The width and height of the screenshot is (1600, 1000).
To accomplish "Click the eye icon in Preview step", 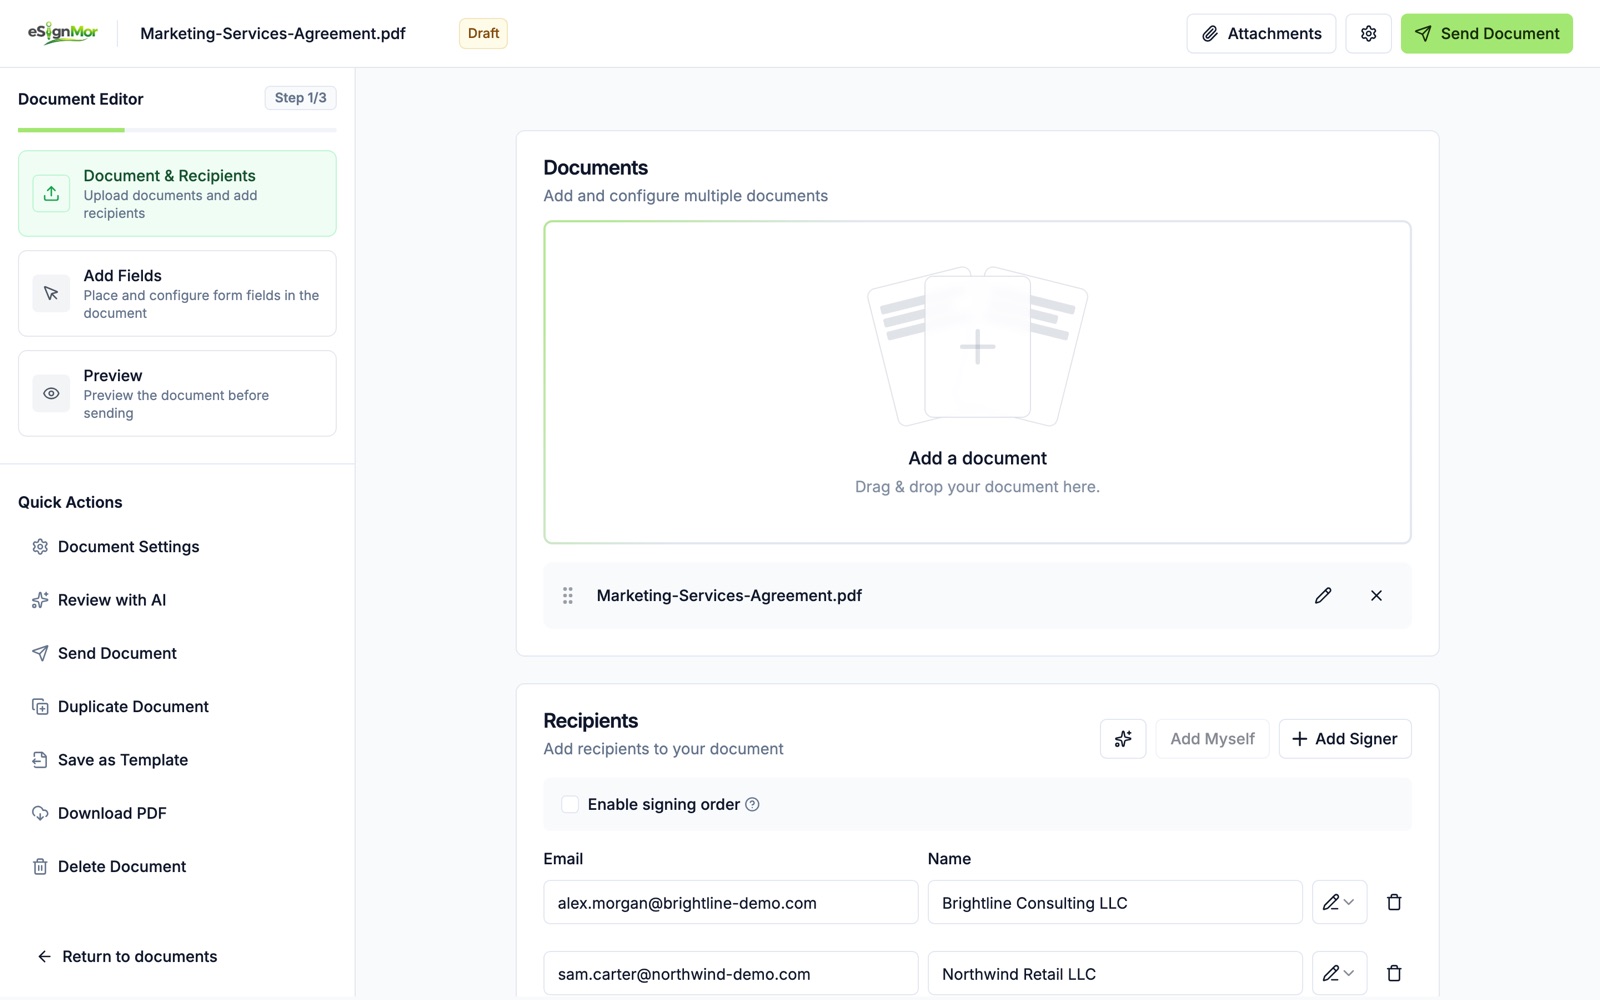I will [x=51, y=393].
